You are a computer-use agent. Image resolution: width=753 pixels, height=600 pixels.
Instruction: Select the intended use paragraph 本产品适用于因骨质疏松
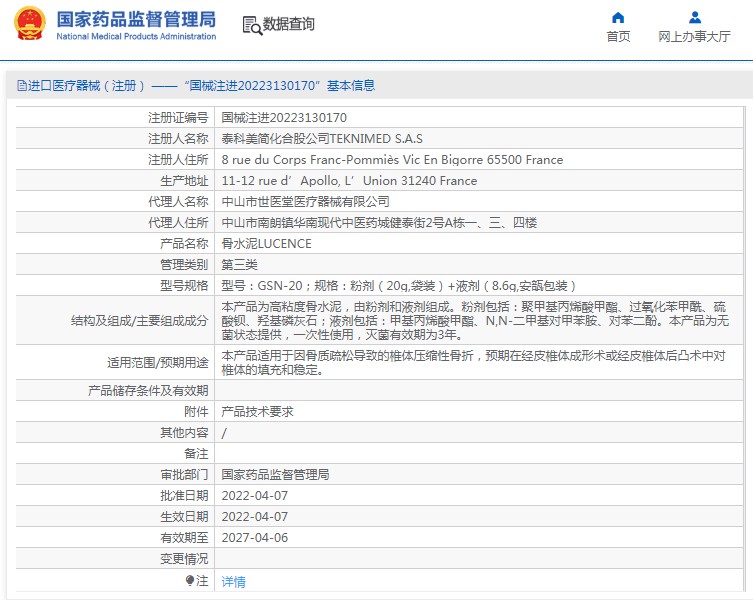pyautogui.click(x=474, y=363)
